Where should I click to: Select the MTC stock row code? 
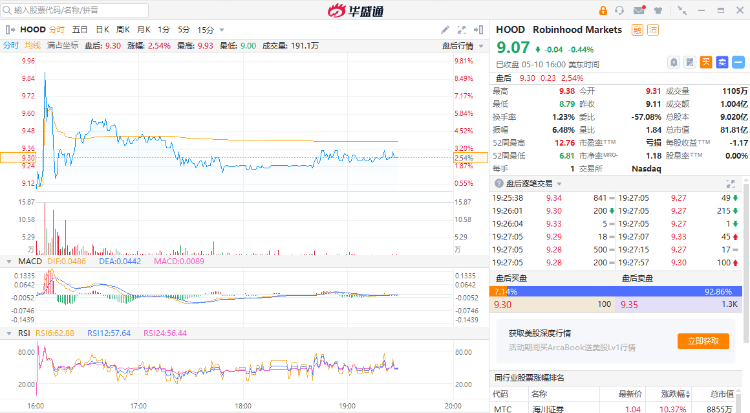[x=503, y=409]
